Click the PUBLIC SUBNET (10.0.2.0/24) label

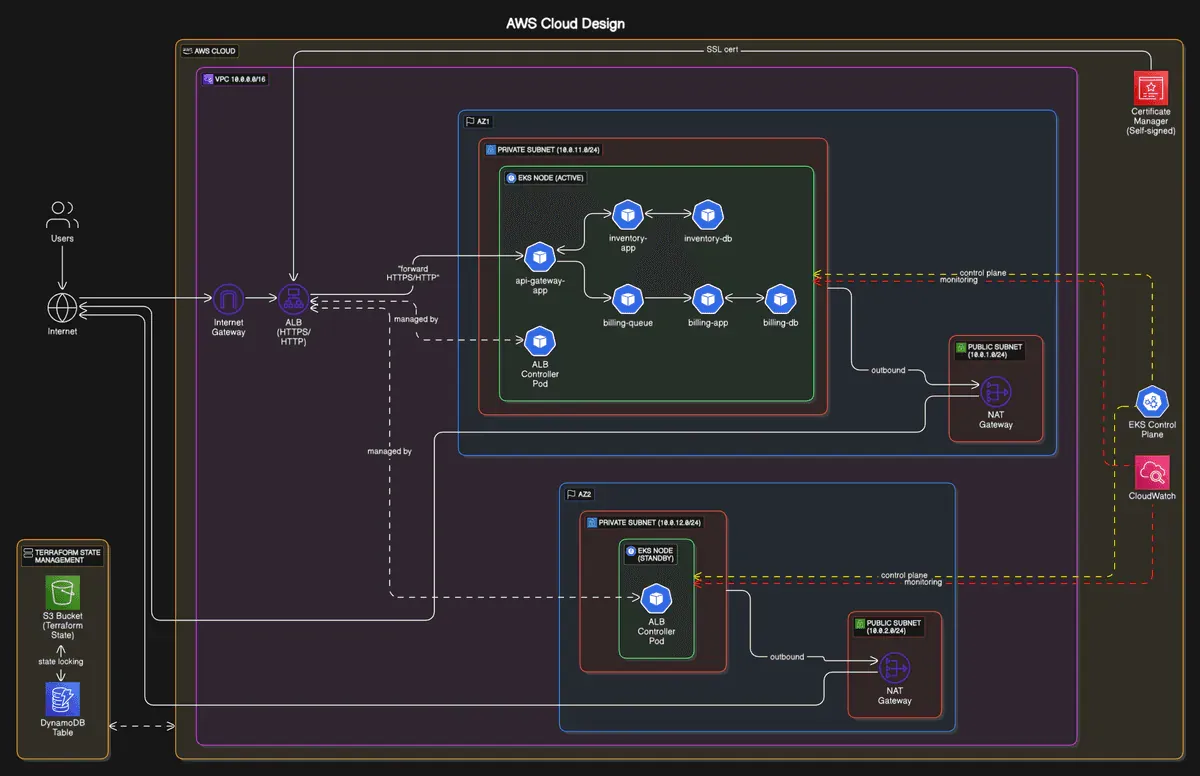click(887, 626)
